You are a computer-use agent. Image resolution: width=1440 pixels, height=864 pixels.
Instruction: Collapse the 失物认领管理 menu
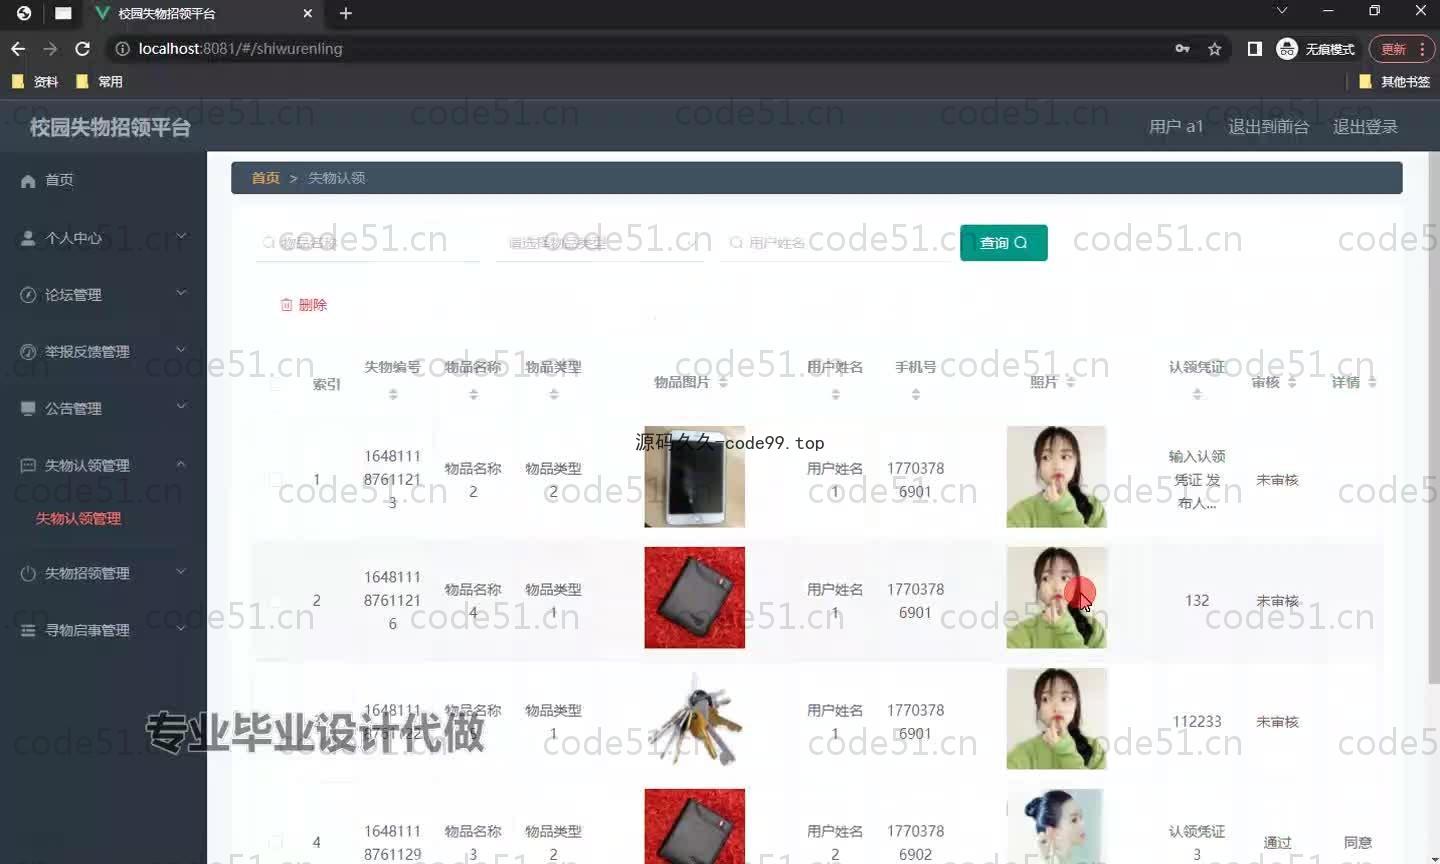pos(181,464)
